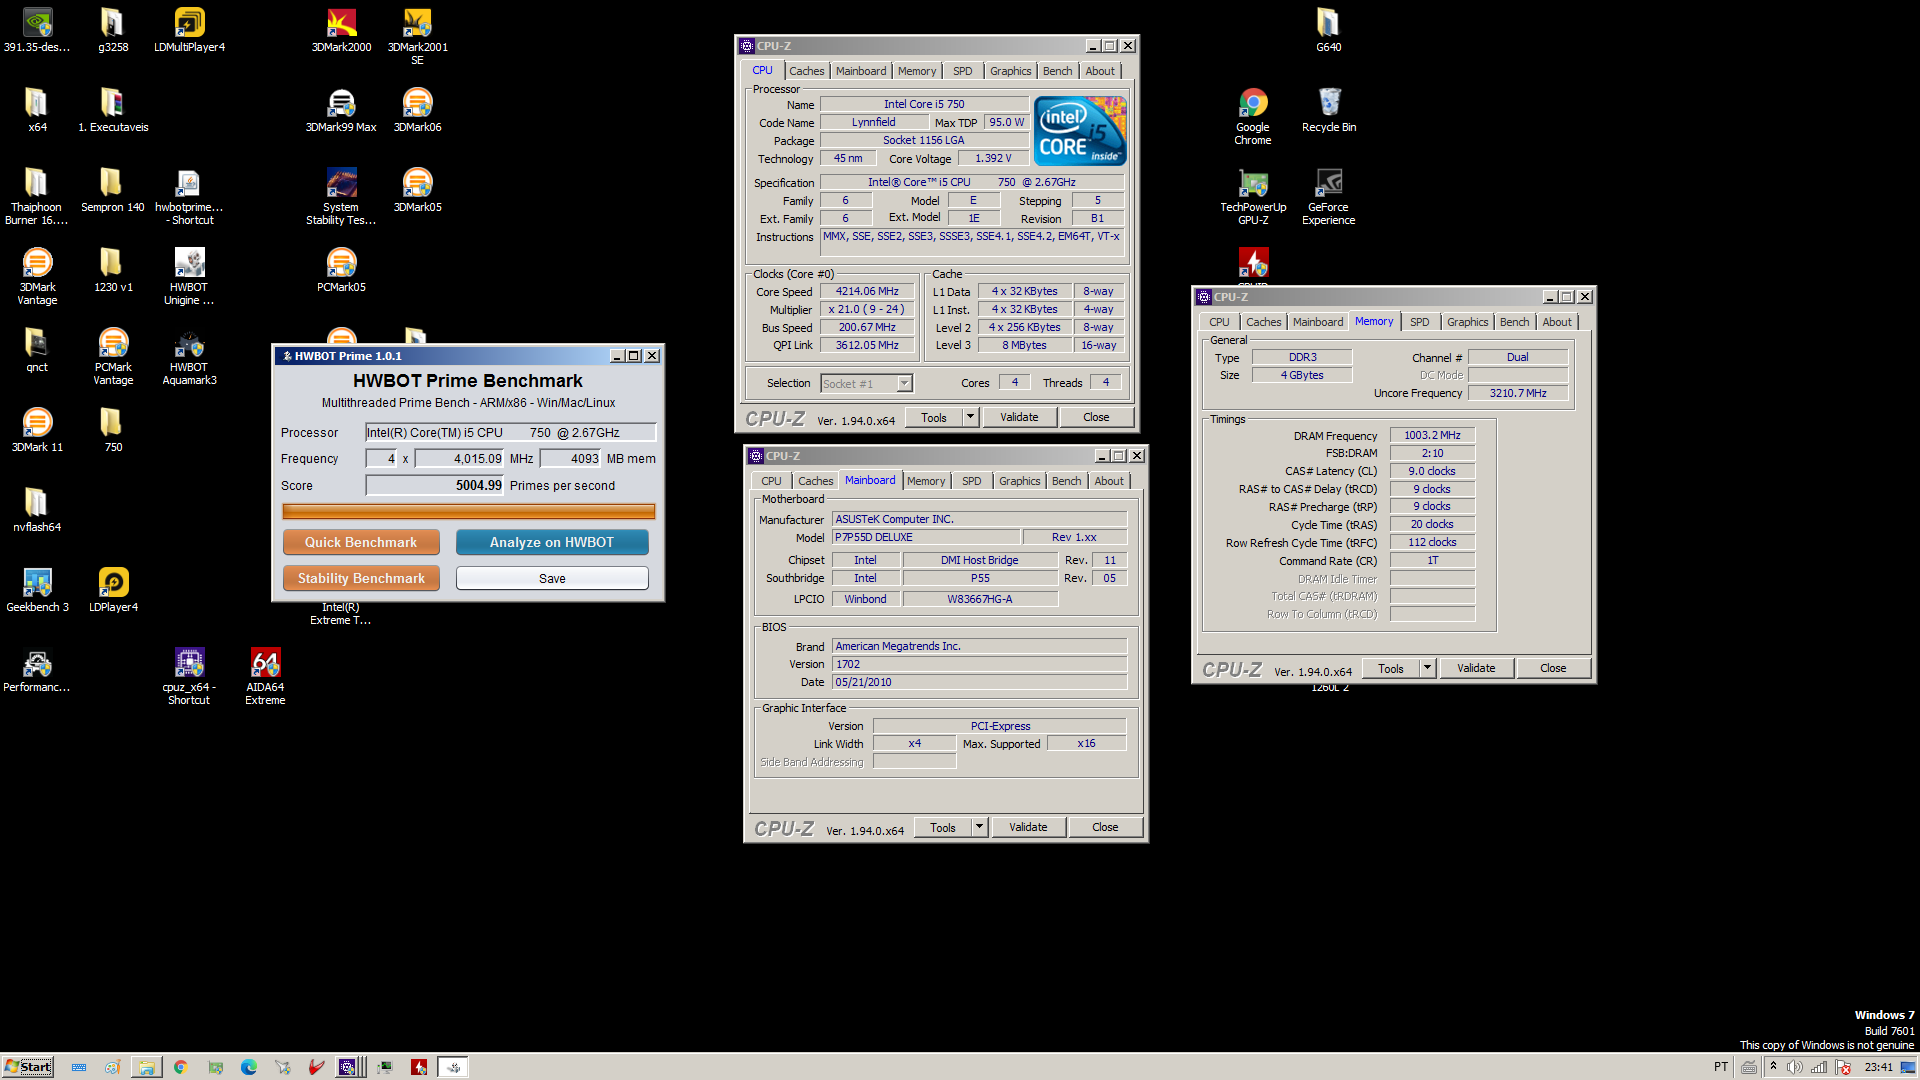Switch to Caches tab in top CPU-Z

point(806,71)
